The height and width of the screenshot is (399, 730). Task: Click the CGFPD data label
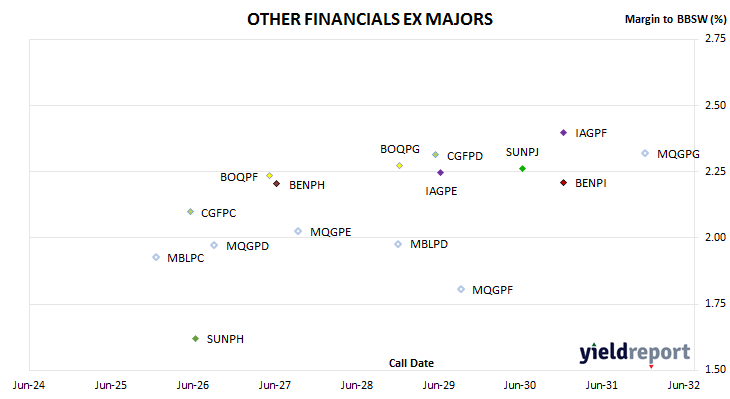(465, 156)
